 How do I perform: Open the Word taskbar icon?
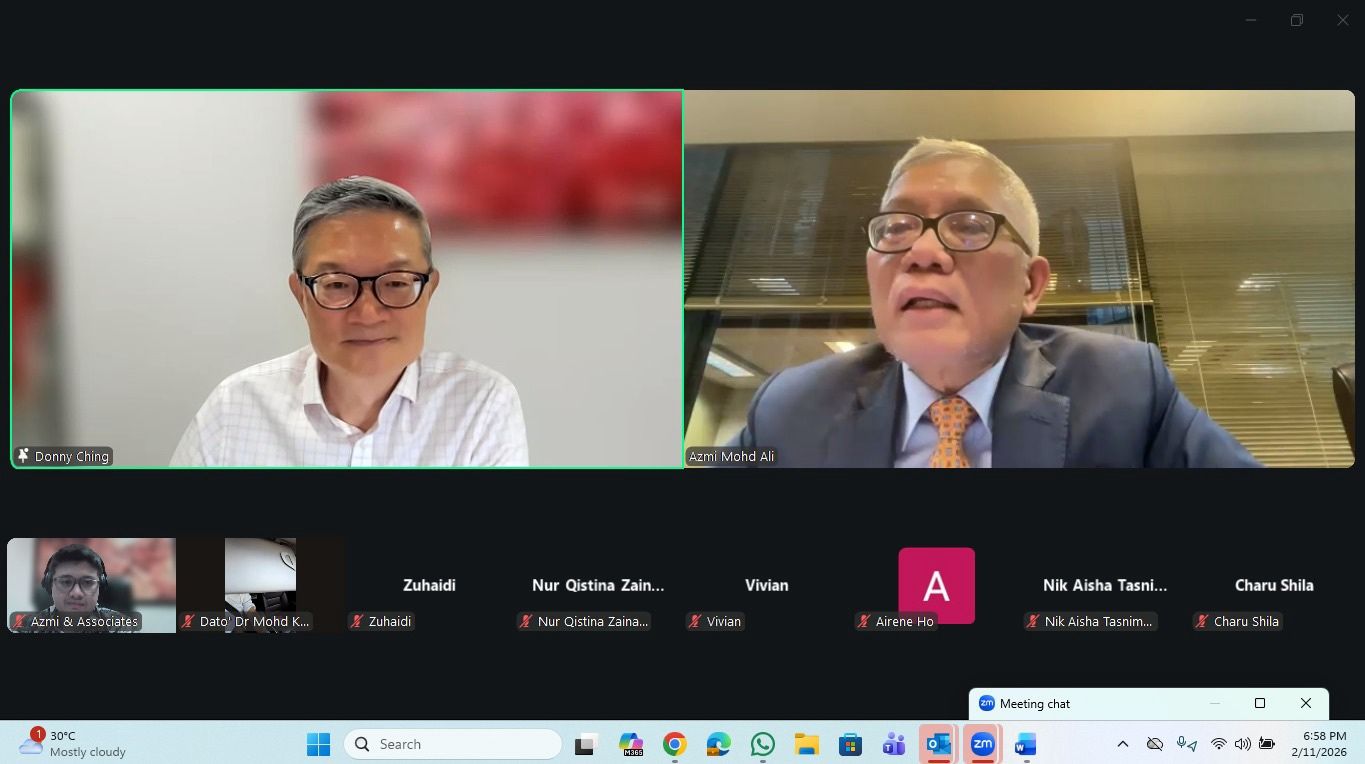coord(1025,744)
